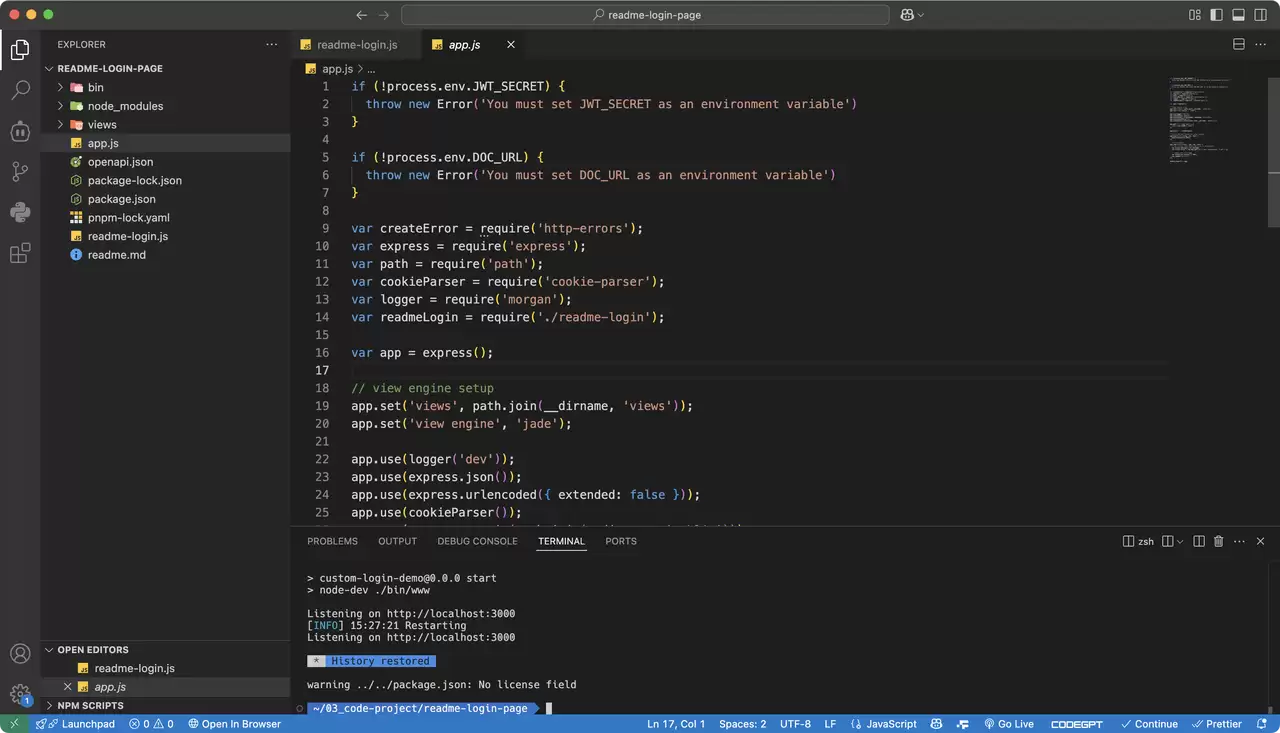This screenshot has width=1280, height=733.
Task: Select the zsh terminal entry
Action: click(1138, 541)
